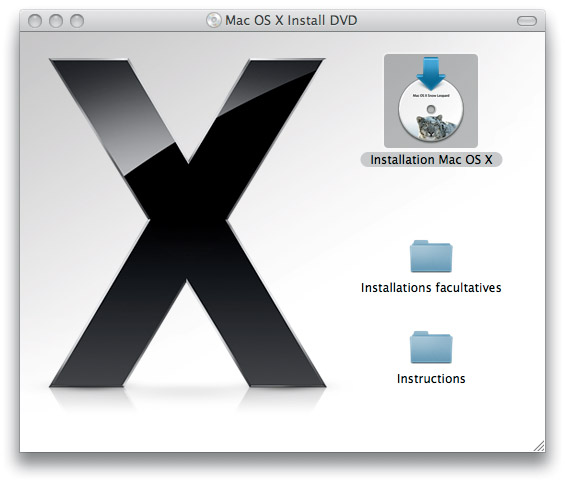Zoom the window using third title button
The height and width of the screenshot is (482, 565).
point(77,21)
